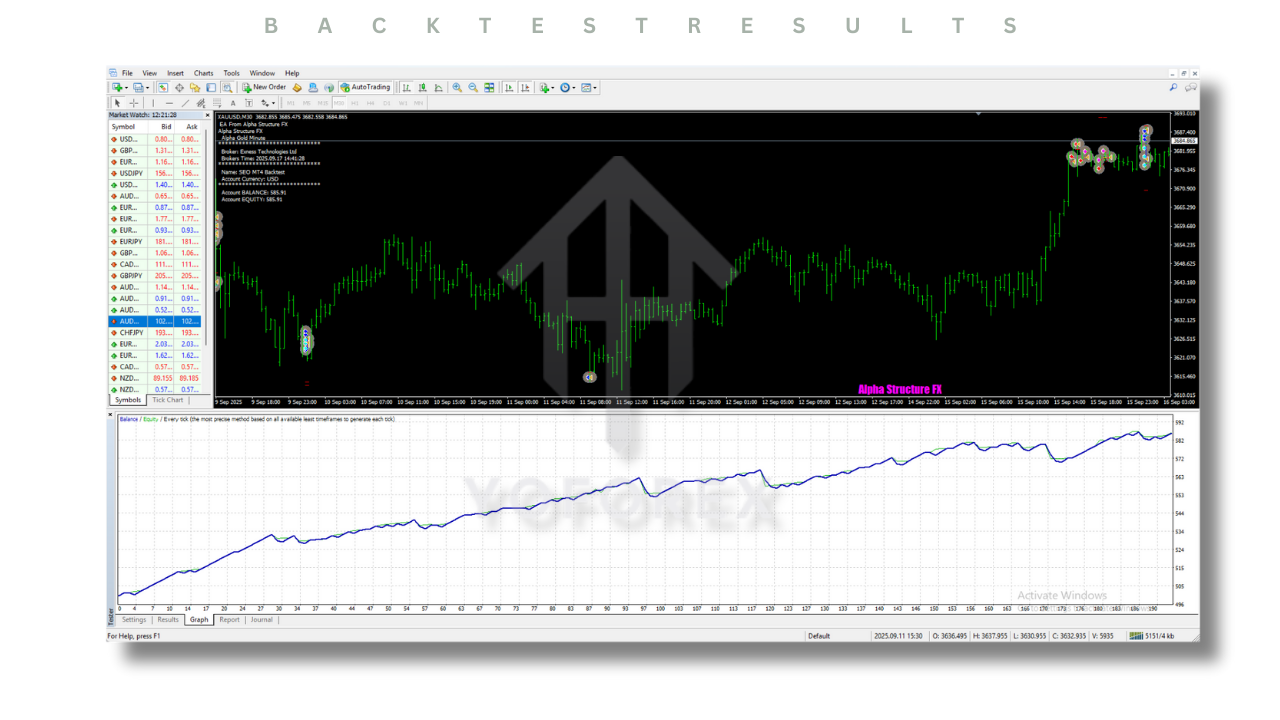Click the Zoom Out magnifier icon

point(473,88)
